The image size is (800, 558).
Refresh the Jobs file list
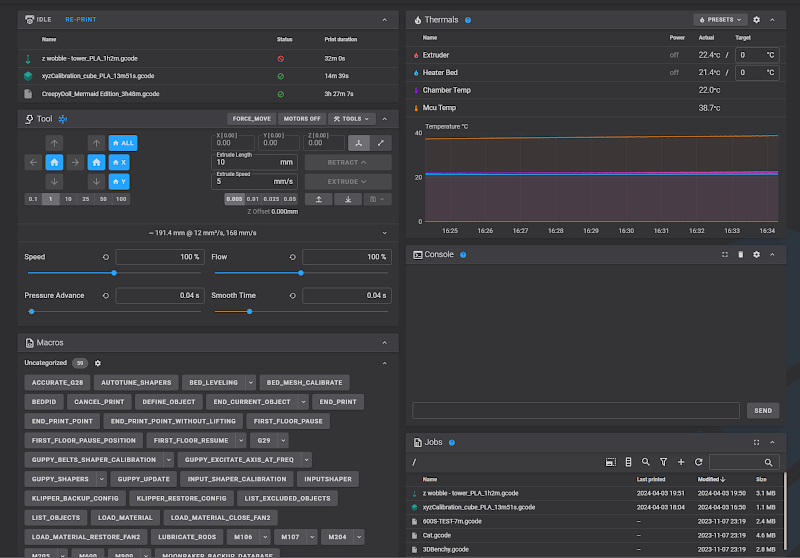(x=698, y=462)
